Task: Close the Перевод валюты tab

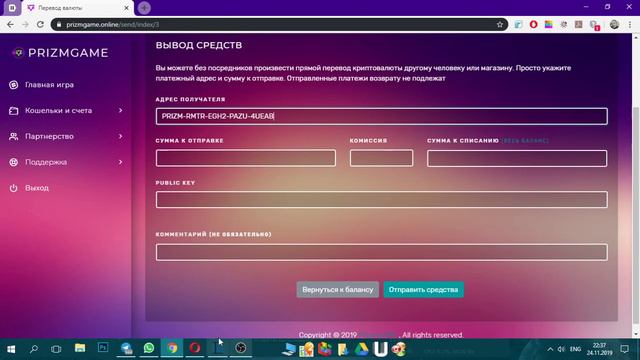Action: [127, 8]
